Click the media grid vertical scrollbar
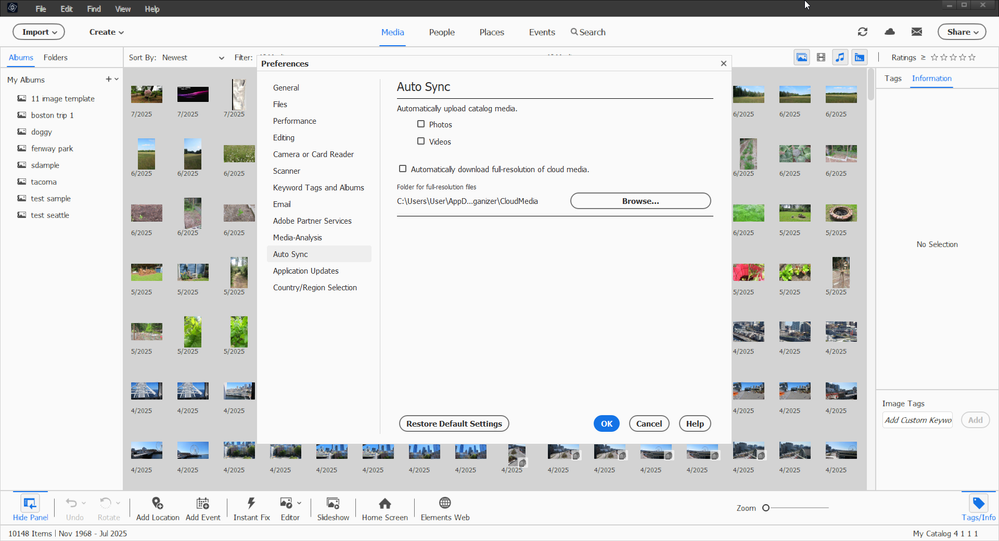Screen dimensions: 999x541 [x=871, y=85]
